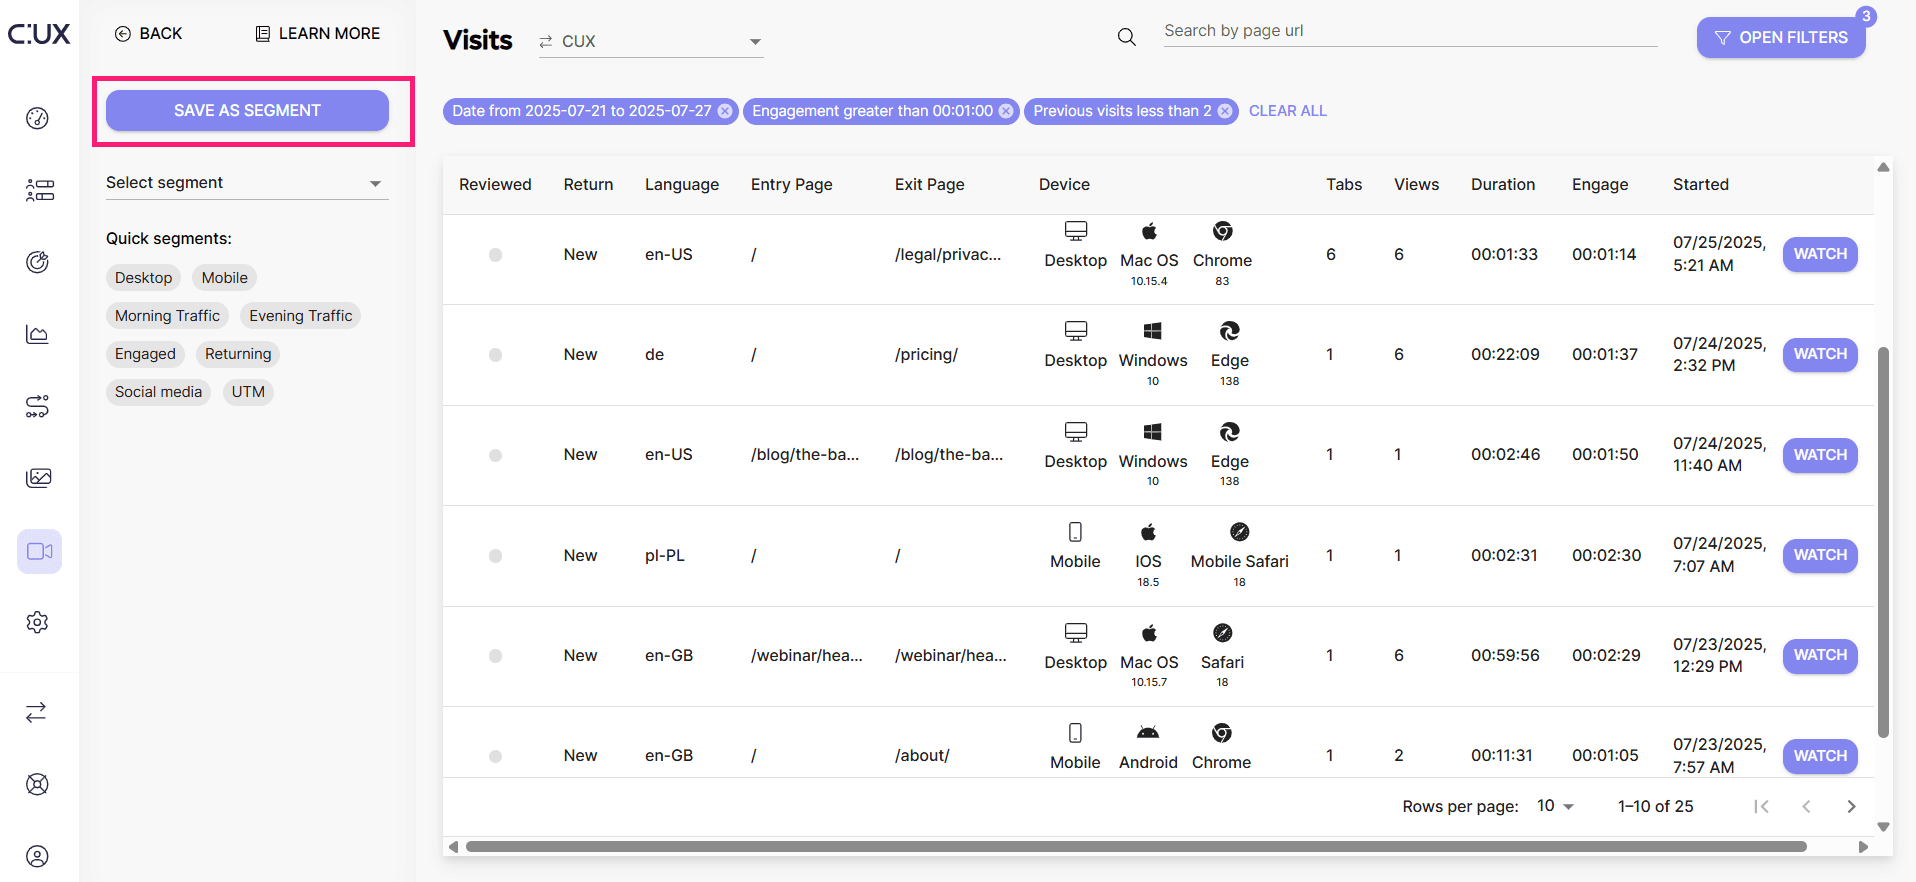The height and width of the screenshot is (882, 1916).
Task: Select the Desktop quick segment
Action: [143, 278]
